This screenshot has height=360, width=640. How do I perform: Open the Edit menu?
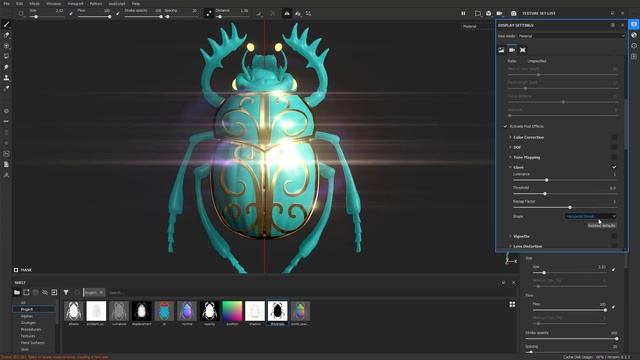pos(20,3)
